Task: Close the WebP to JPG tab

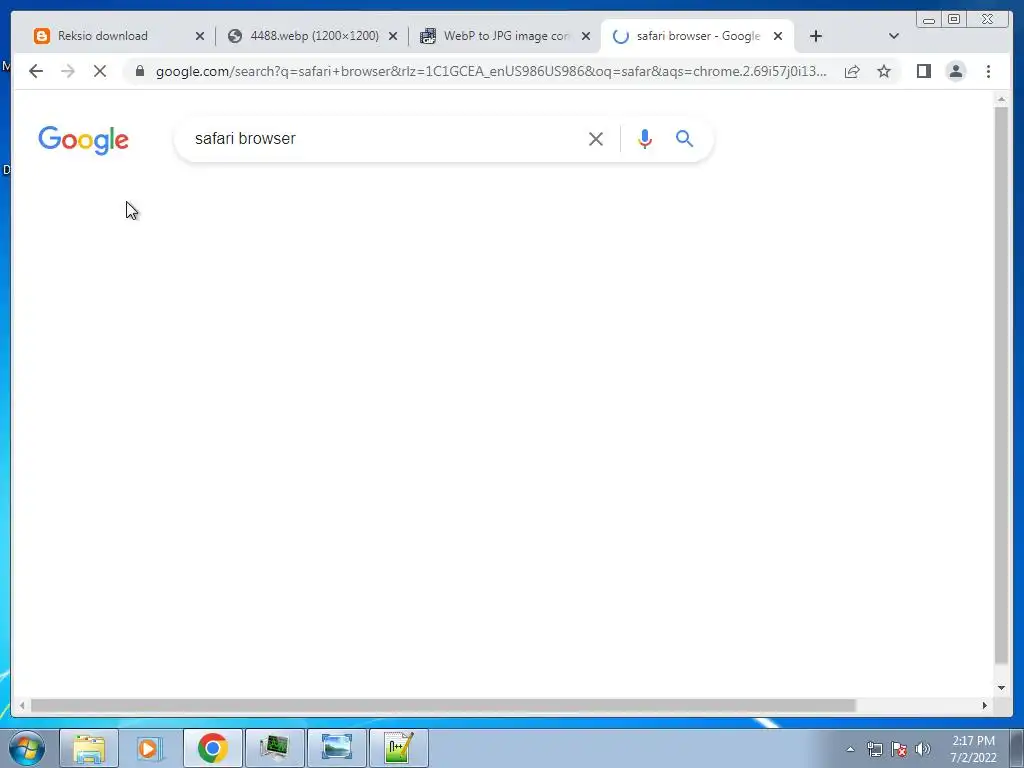Action: pyautogui.click(x=586, y=37)
